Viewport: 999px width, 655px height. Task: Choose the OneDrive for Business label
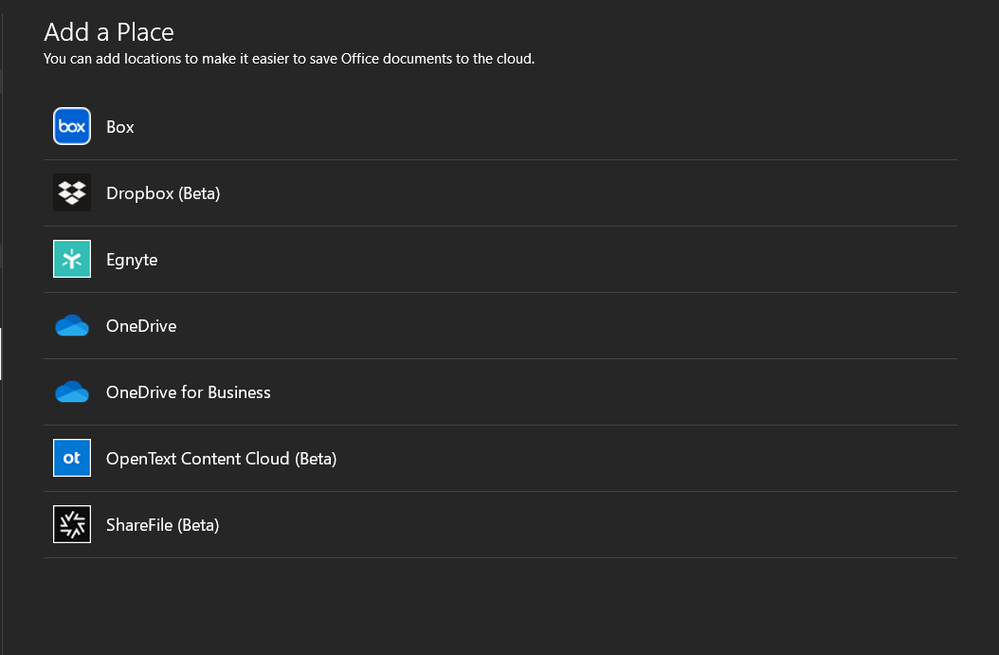point(189,392)
